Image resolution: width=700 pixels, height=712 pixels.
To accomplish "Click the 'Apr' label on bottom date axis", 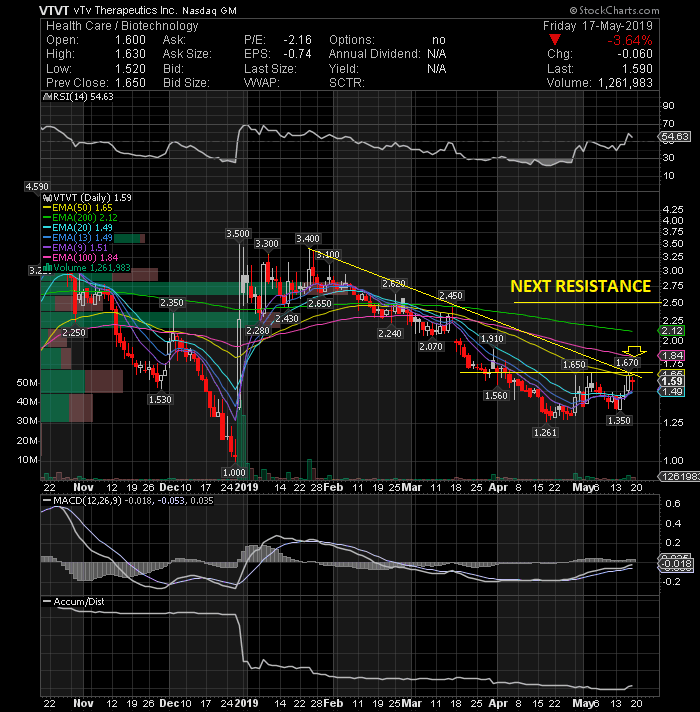I will [x=498, y=703].
